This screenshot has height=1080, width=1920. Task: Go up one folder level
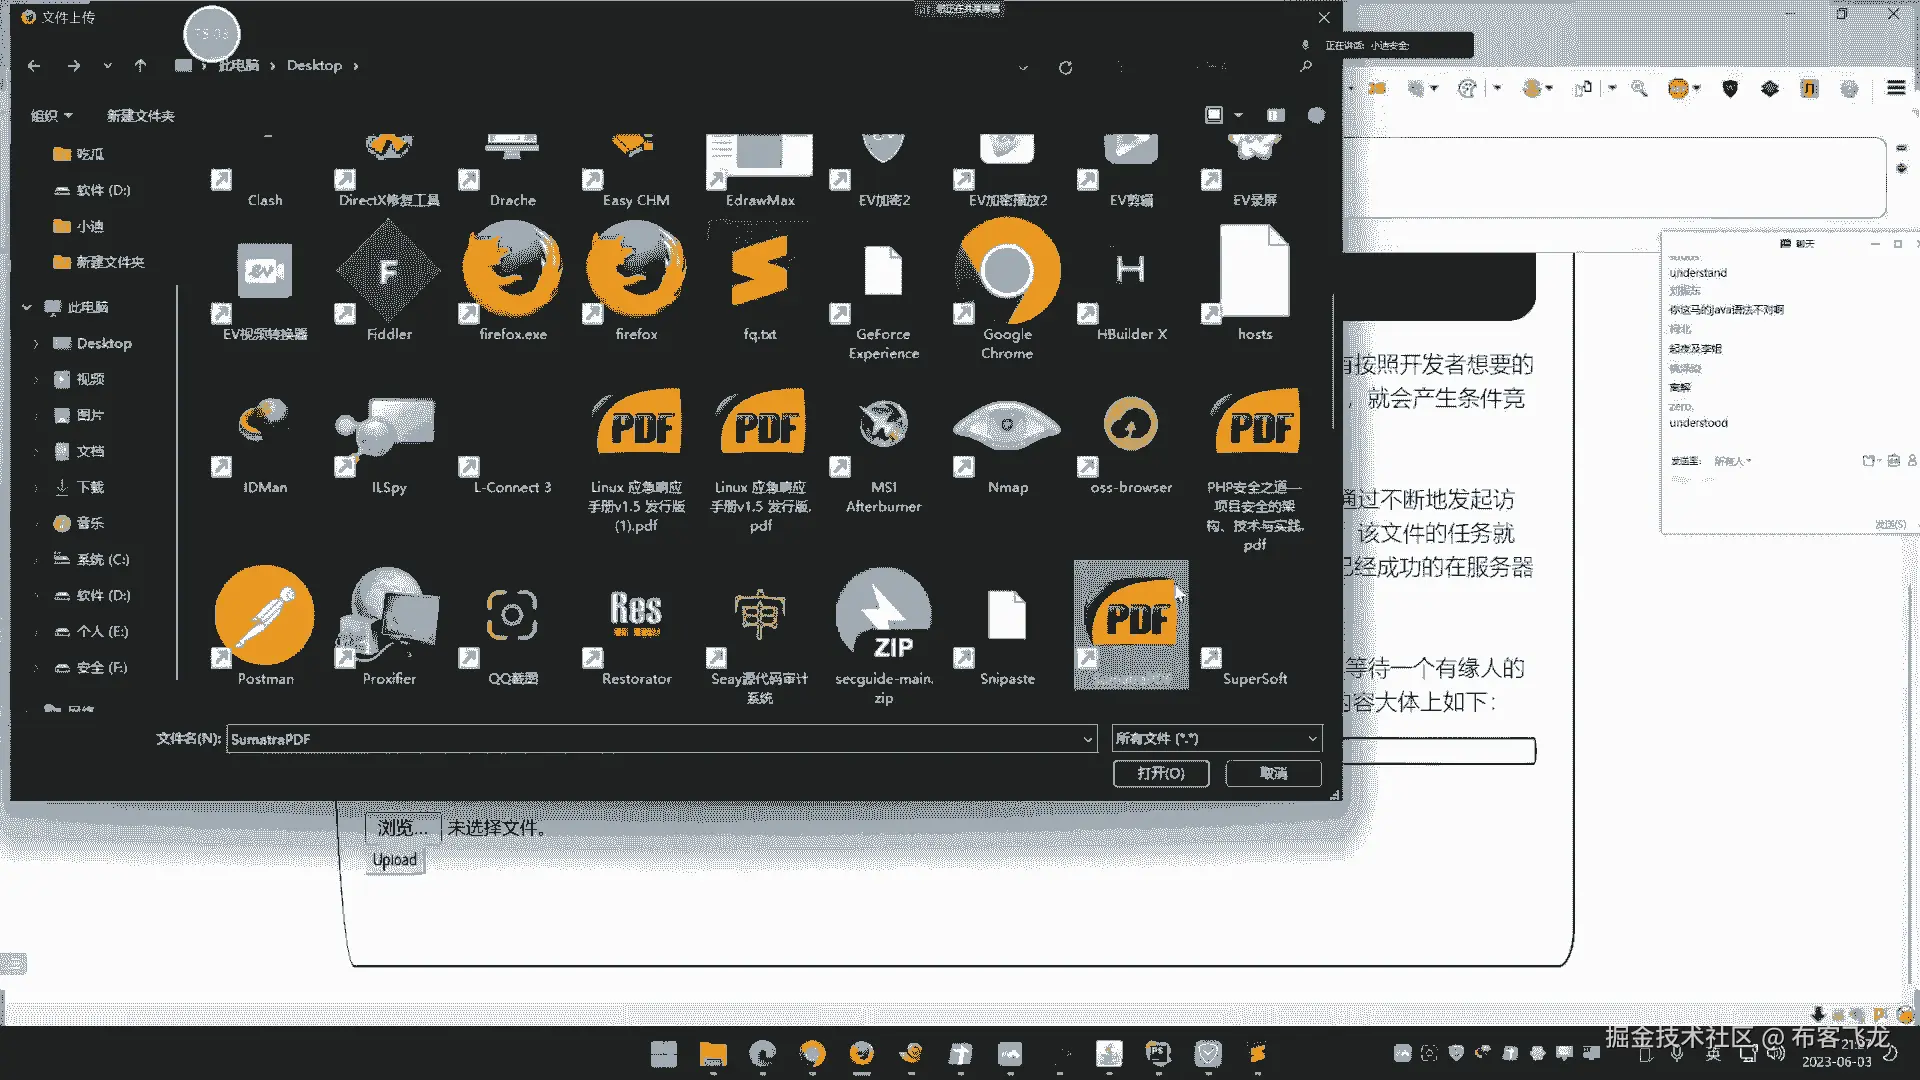pos(140,66)
